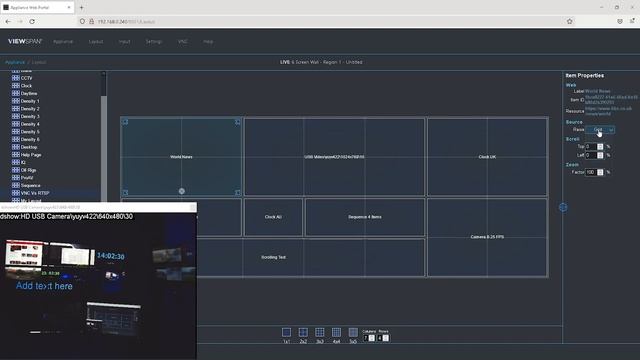Screen dimensions: 640x360
Task: Go back in the browser
Action: tap(8, 21)
